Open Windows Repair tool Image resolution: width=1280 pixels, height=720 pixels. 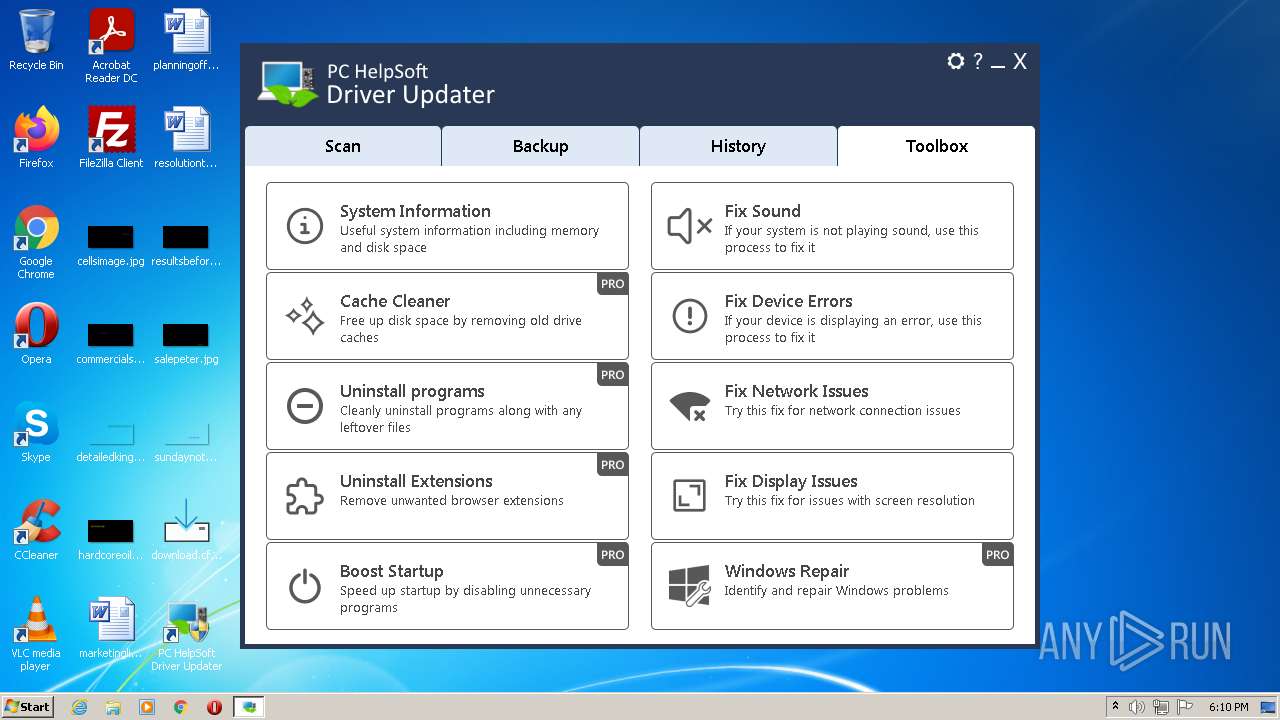[x=832, y=586]
